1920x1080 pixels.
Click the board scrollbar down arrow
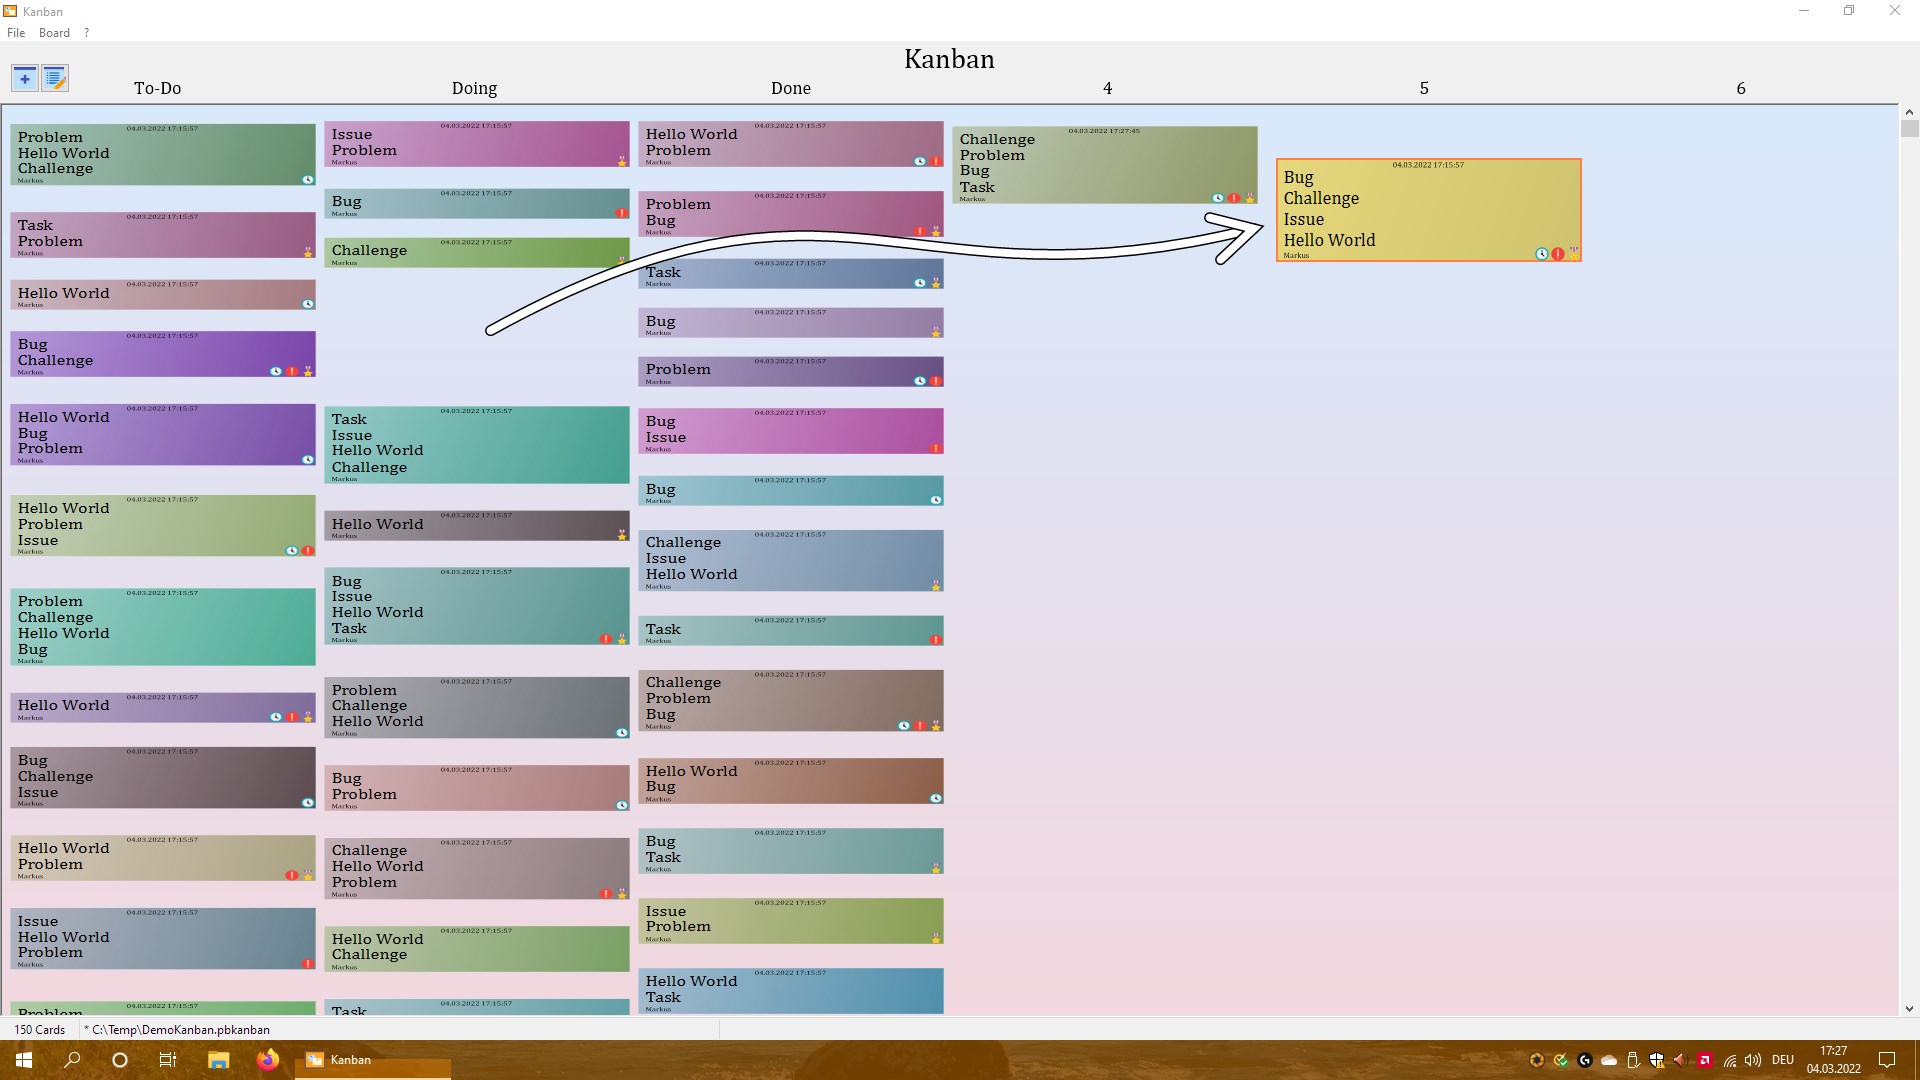pos(1908,1009)
